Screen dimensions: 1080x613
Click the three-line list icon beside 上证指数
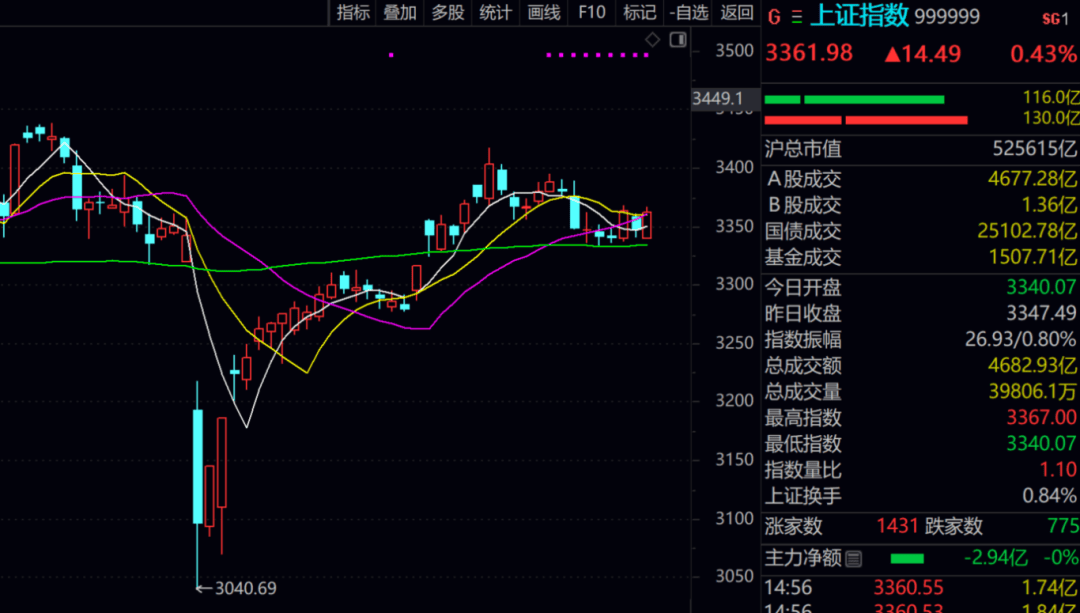[797, 17]
